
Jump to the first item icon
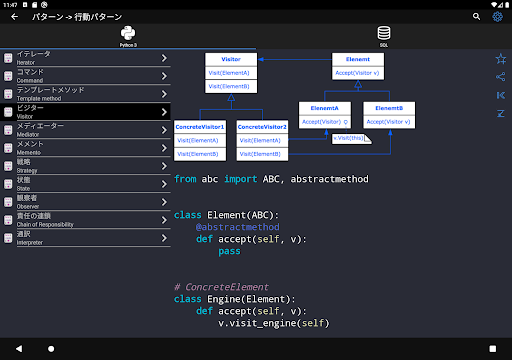click(501, 95)
